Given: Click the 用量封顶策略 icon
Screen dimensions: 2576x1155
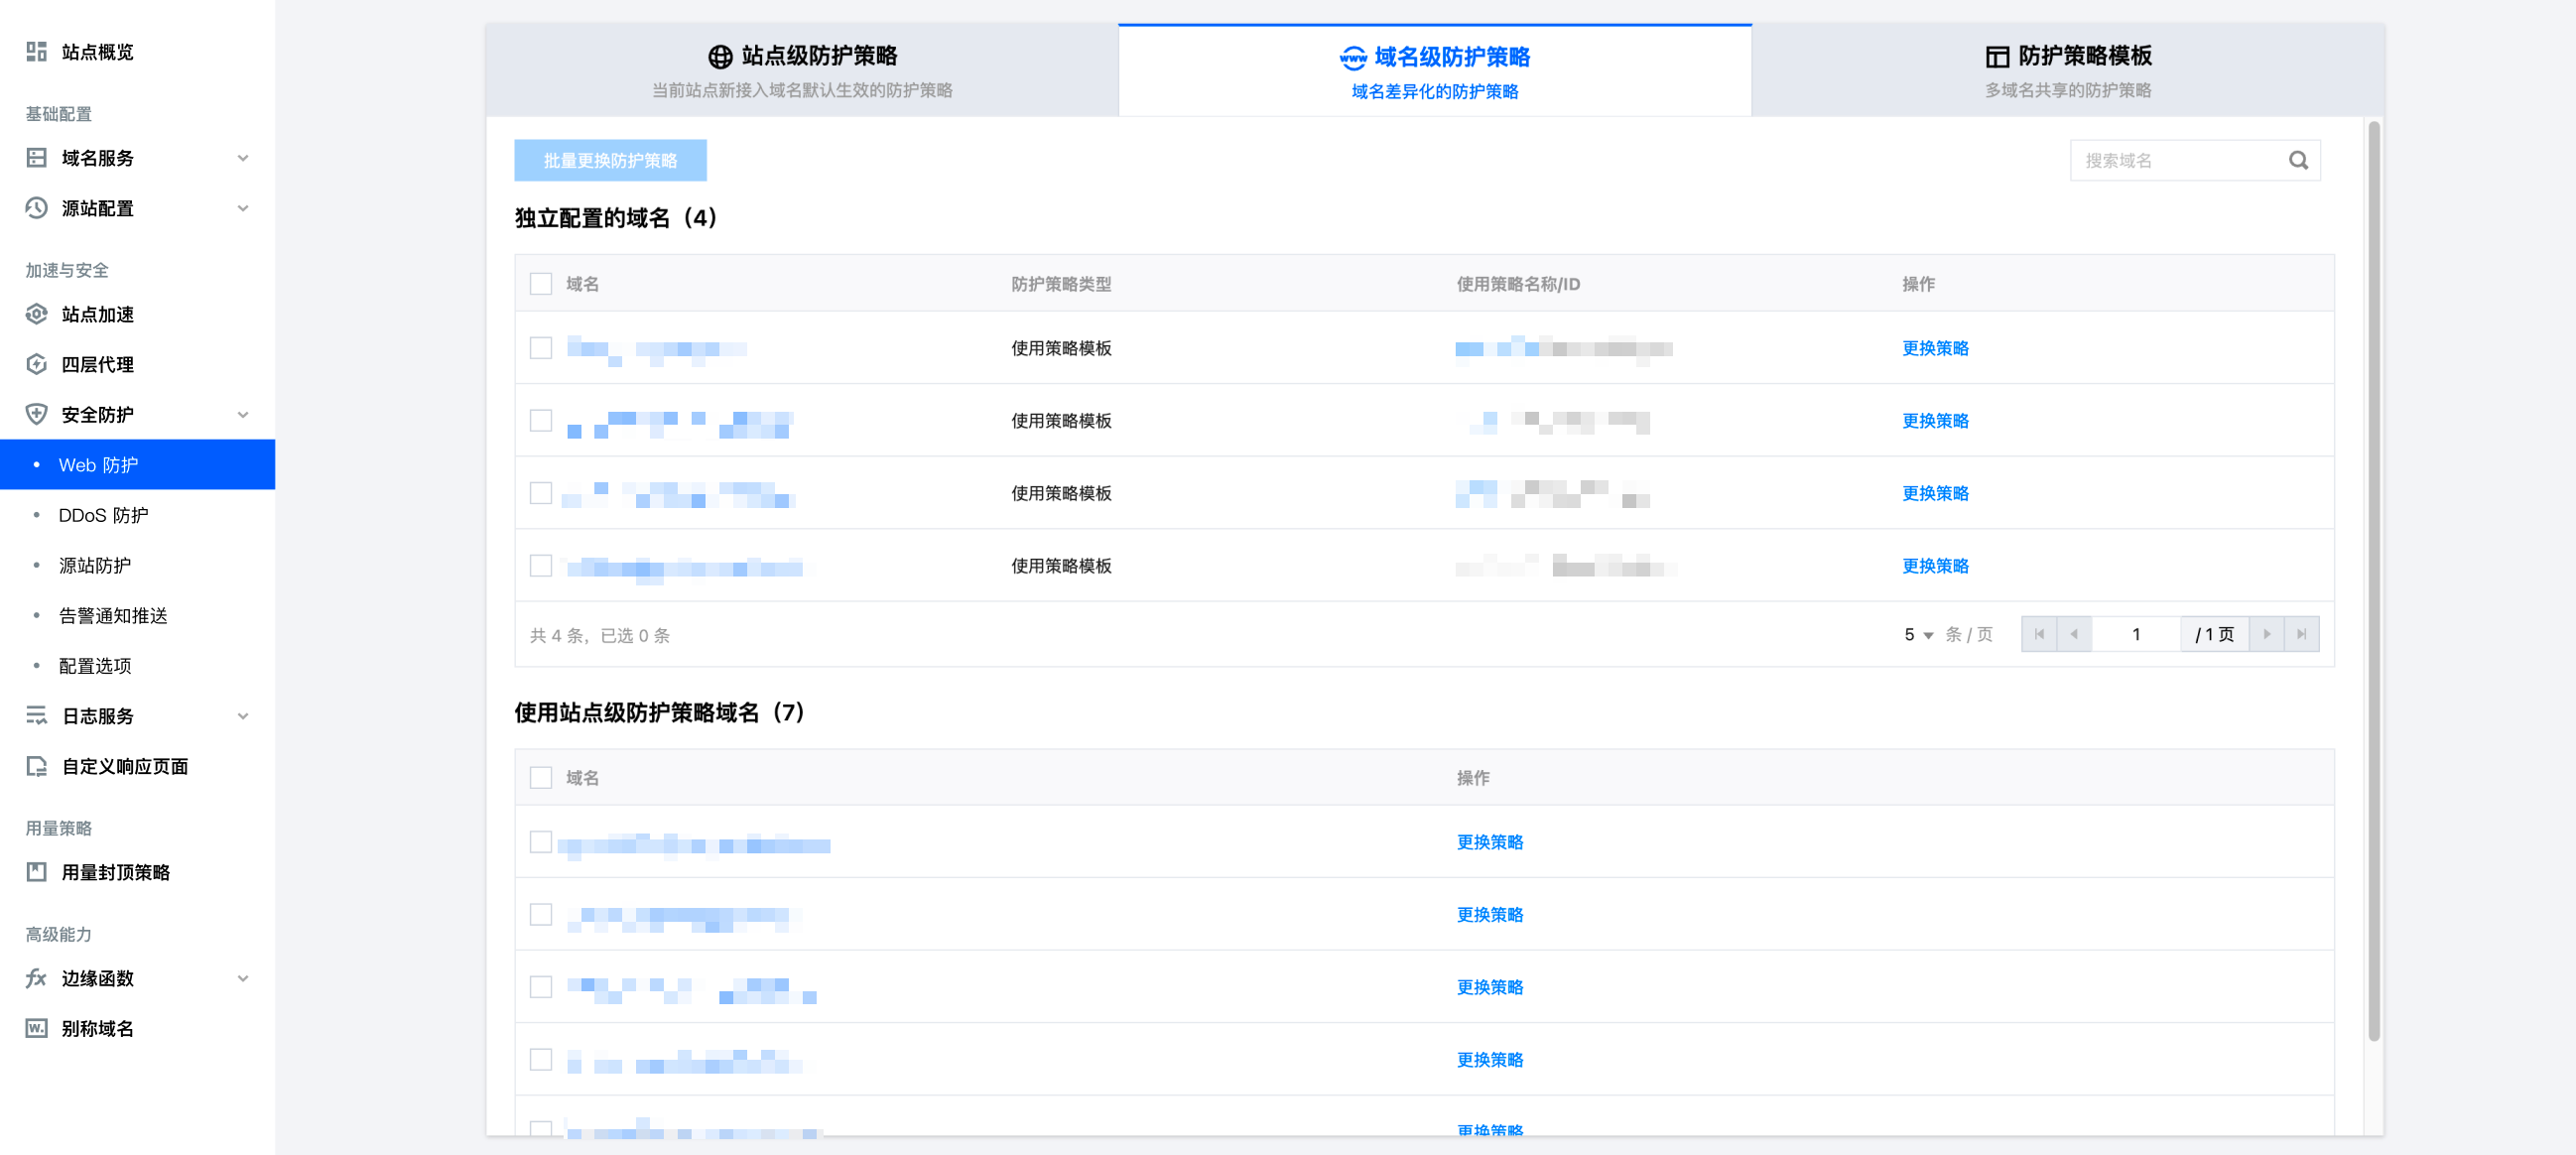Looking at the screenshot, I should pos(37,872).
